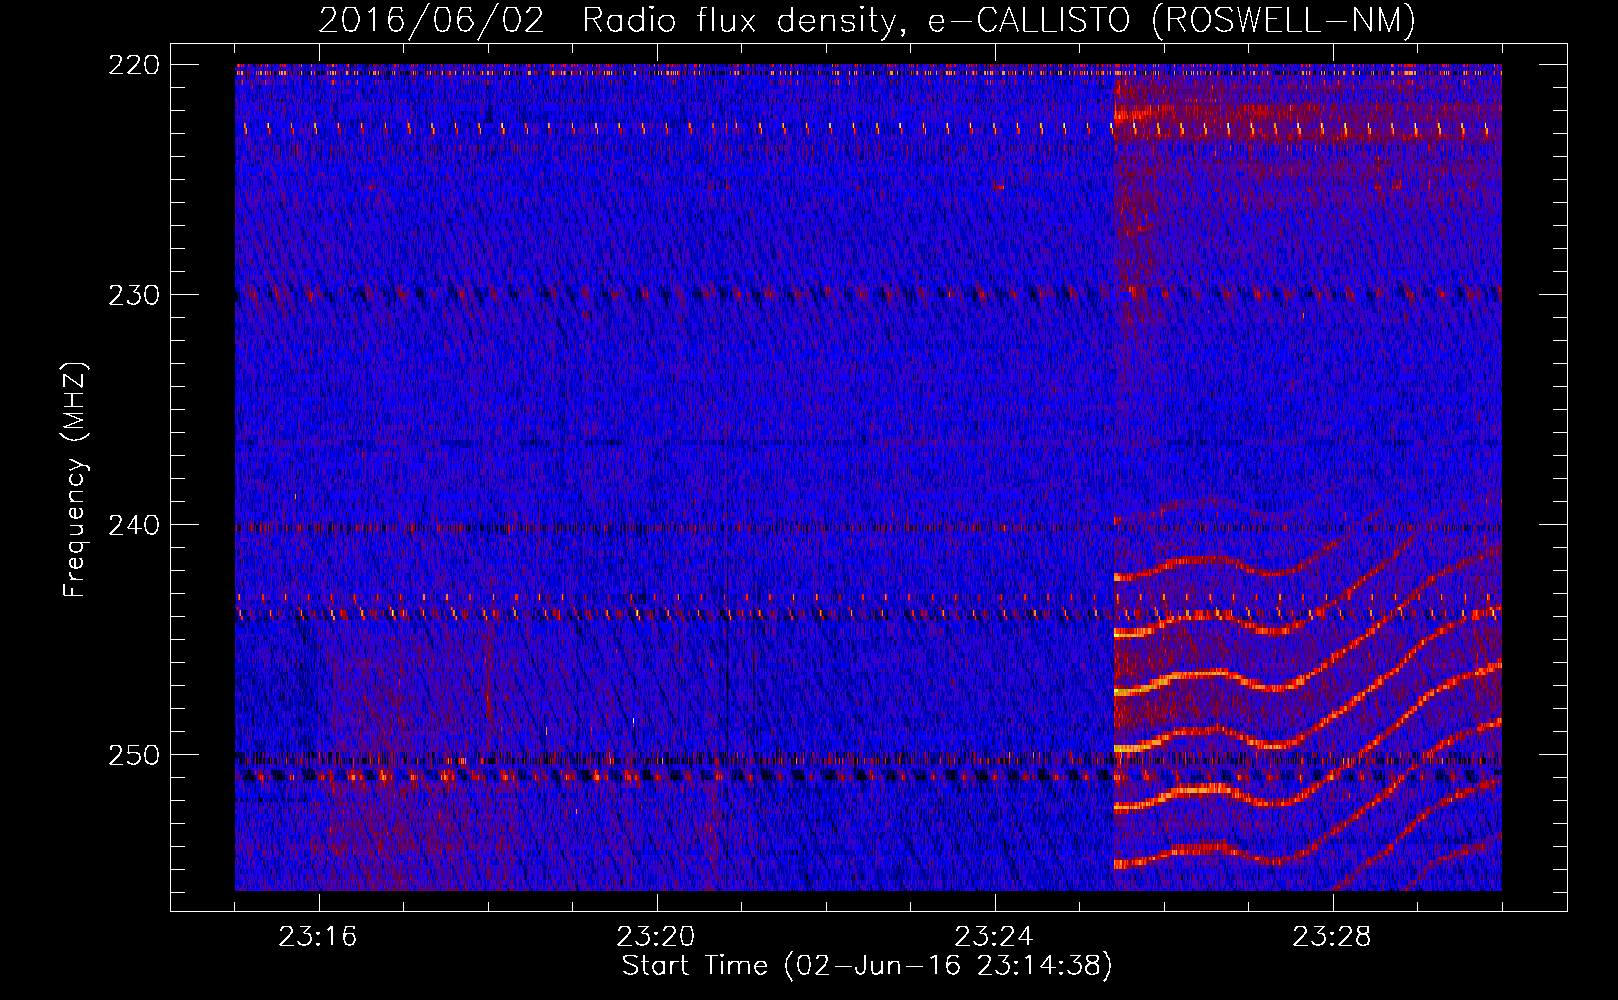Image resolution: width=1618 pixels, height=1000 pixels.
Task: Click the '23:24' time axis label
Action: (x=994, y=937)
